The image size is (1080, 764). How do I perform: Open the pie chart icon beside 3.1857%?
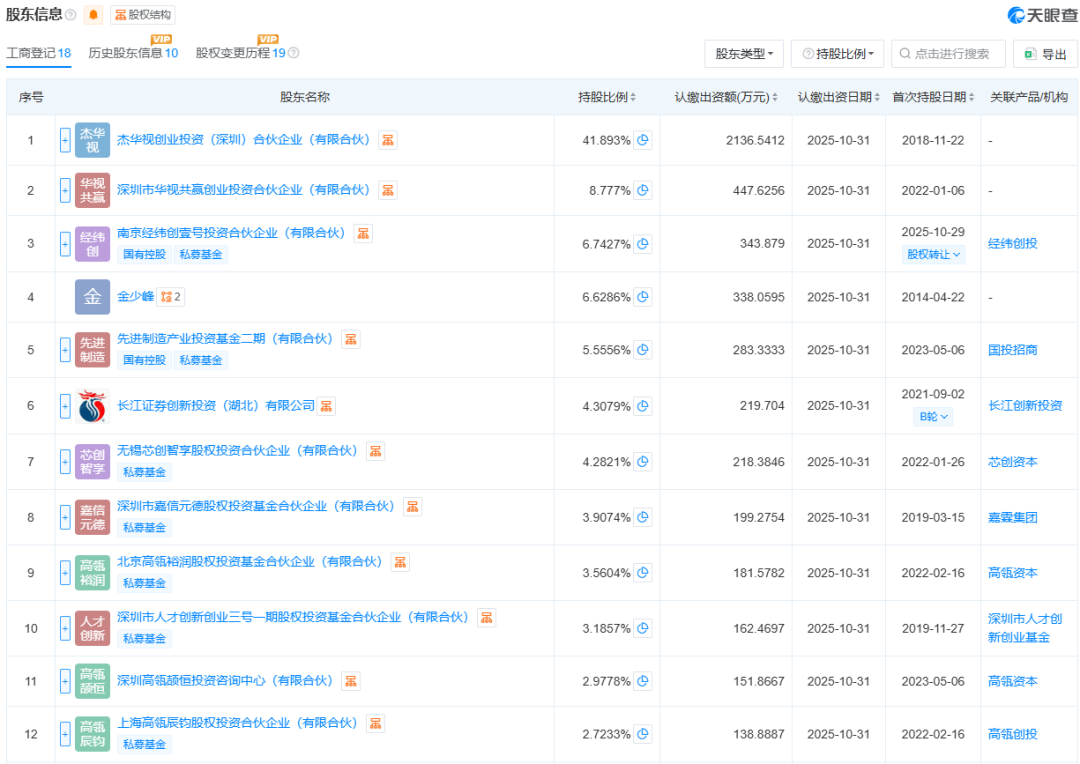click(643, 628)
